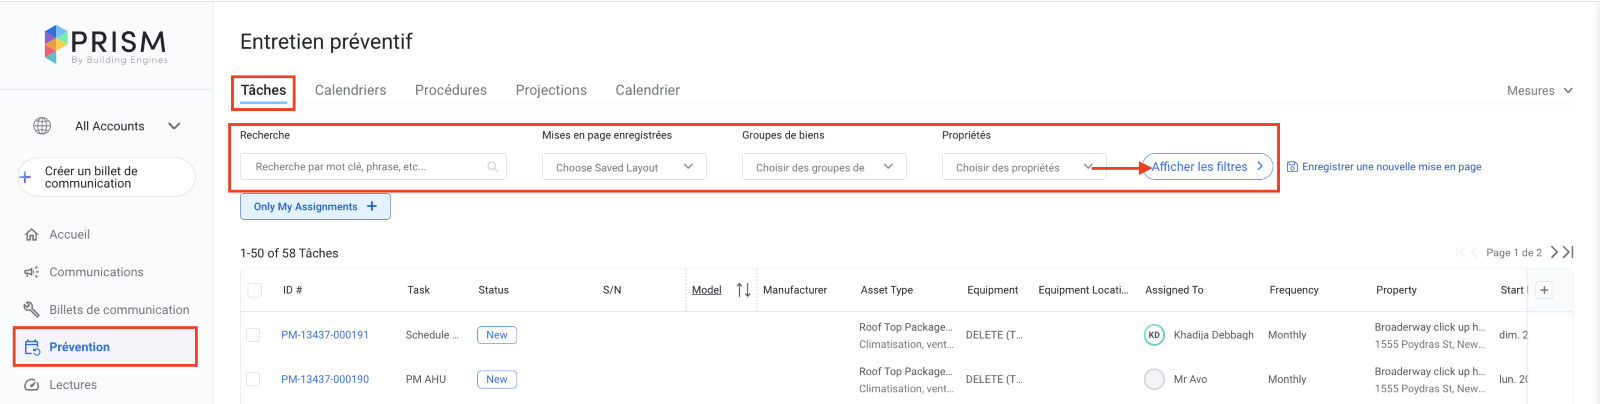Click Enregistrer une nouvelle mise en page

pos(1384,167)
